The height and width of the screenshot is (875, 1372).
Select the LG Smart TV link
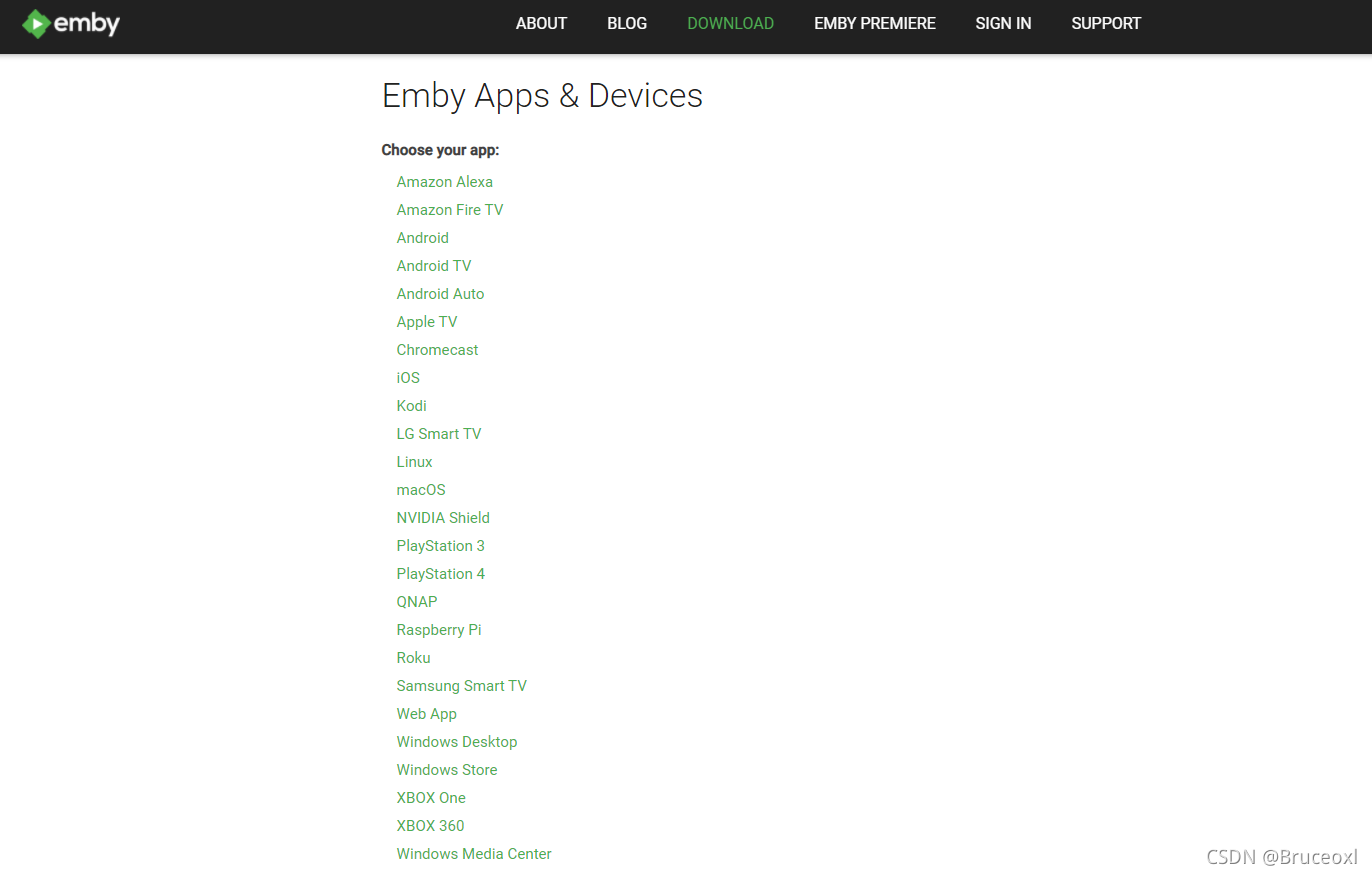439,434
